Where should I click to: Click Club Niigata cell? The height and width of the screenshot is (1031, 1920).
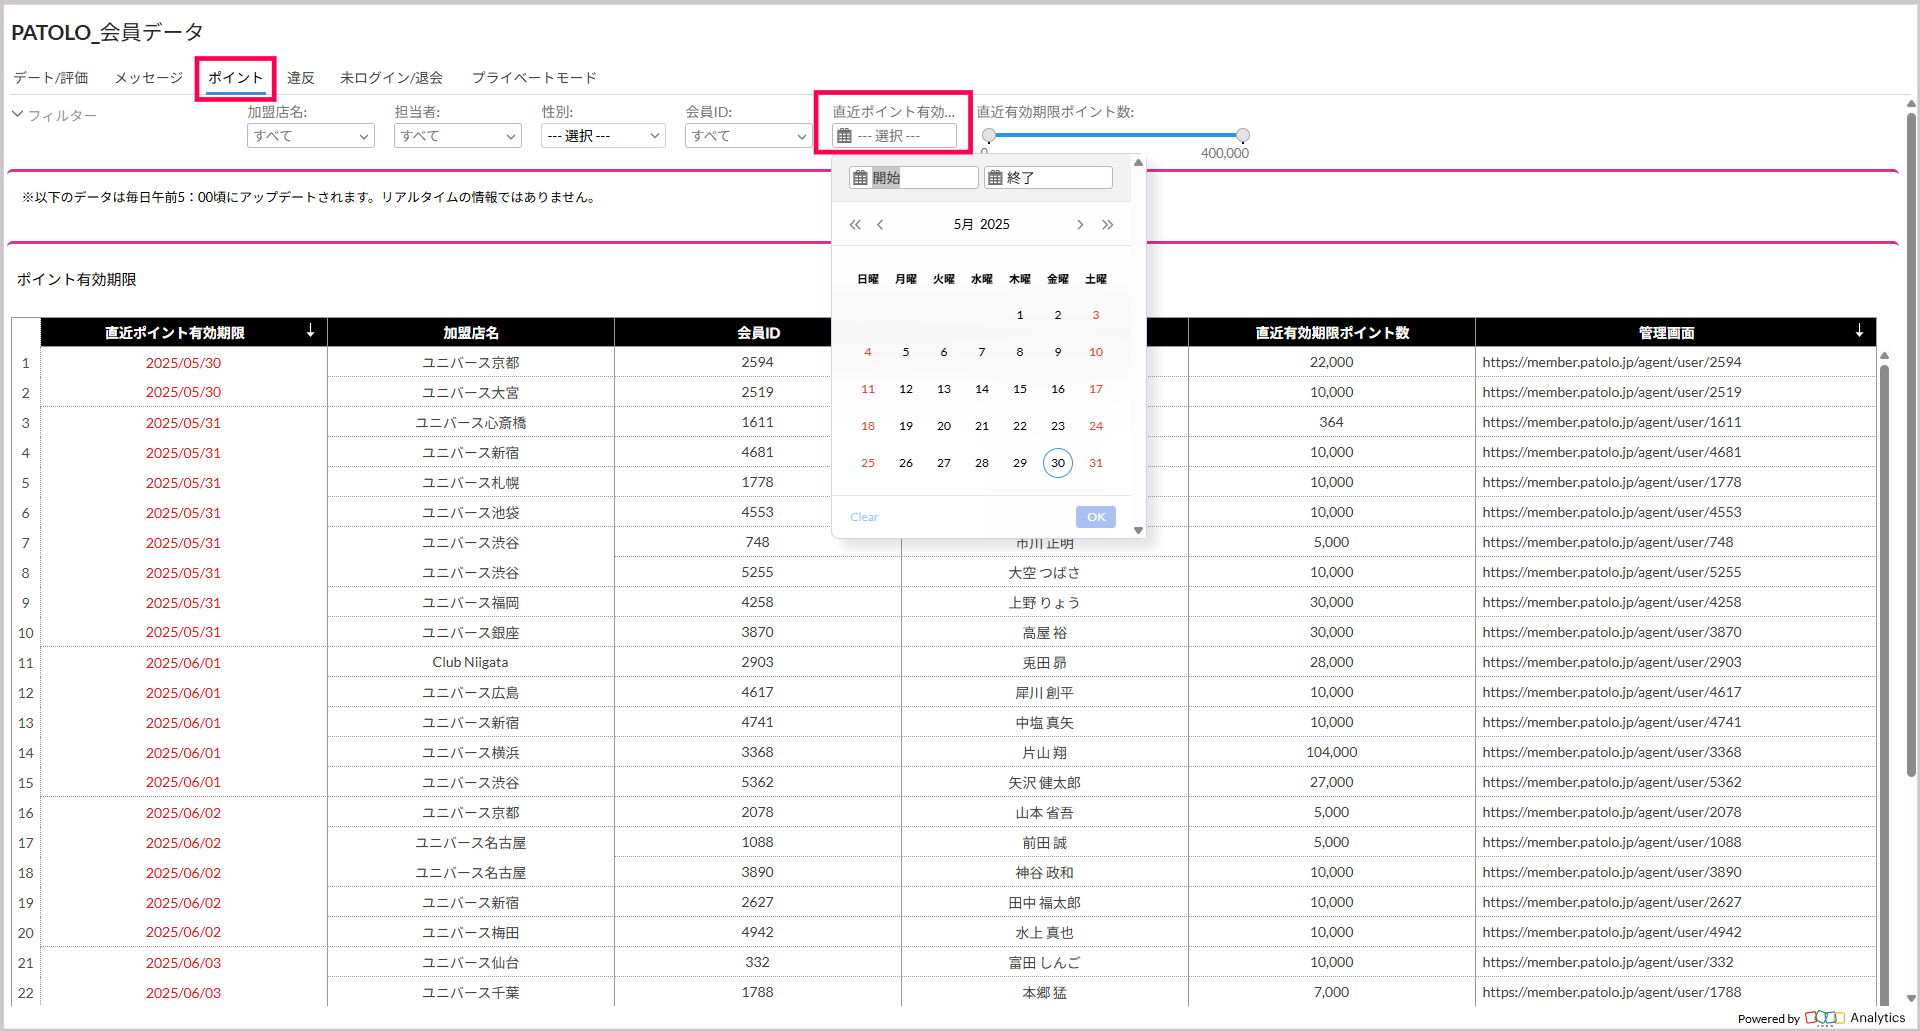point(471,662)
